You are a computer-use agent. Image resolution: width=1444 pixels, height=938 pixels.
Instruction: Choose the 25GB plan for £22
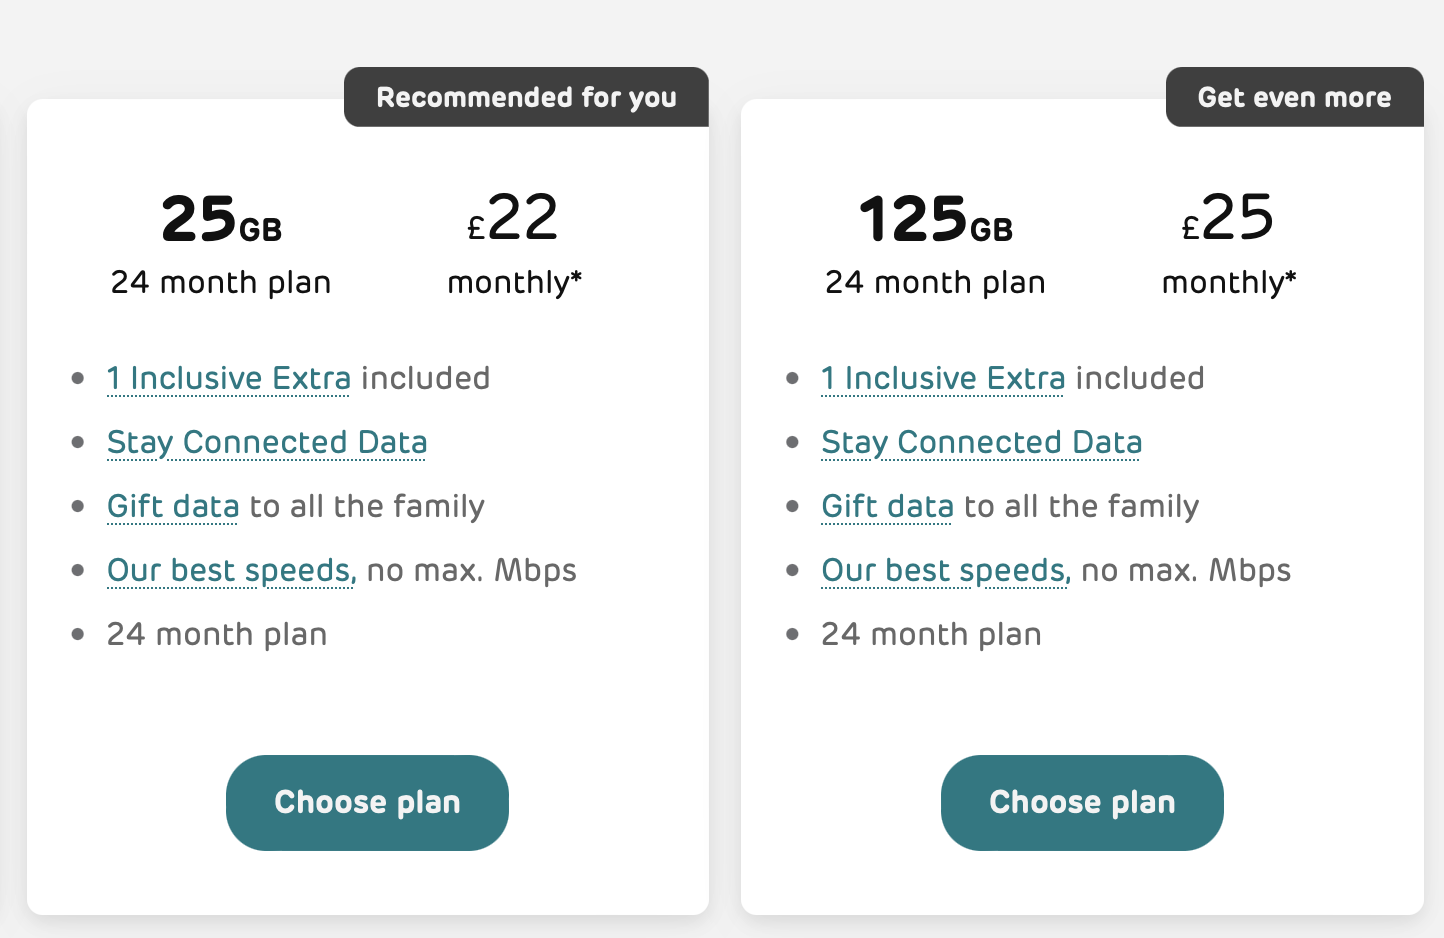click(367, 802)
